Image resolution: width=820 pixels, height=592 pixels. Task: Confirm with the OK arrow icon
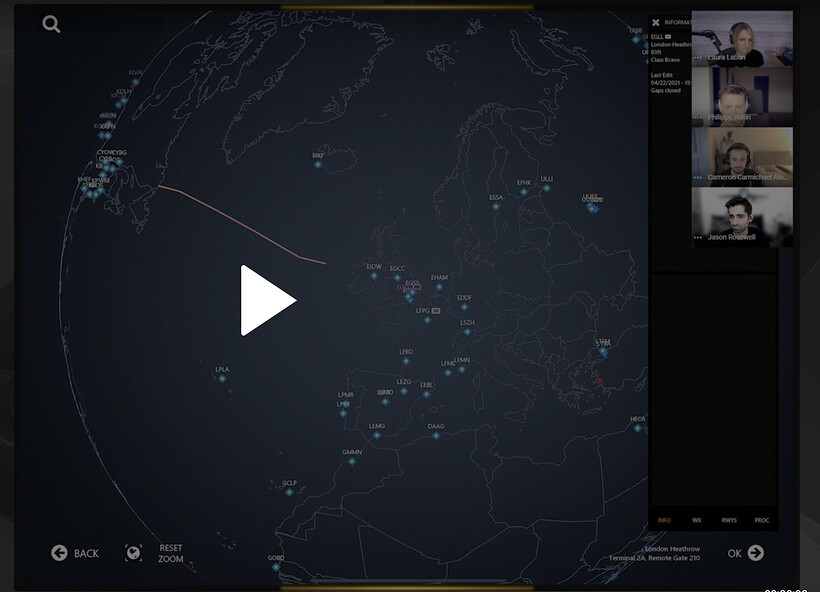pos(756,553)
